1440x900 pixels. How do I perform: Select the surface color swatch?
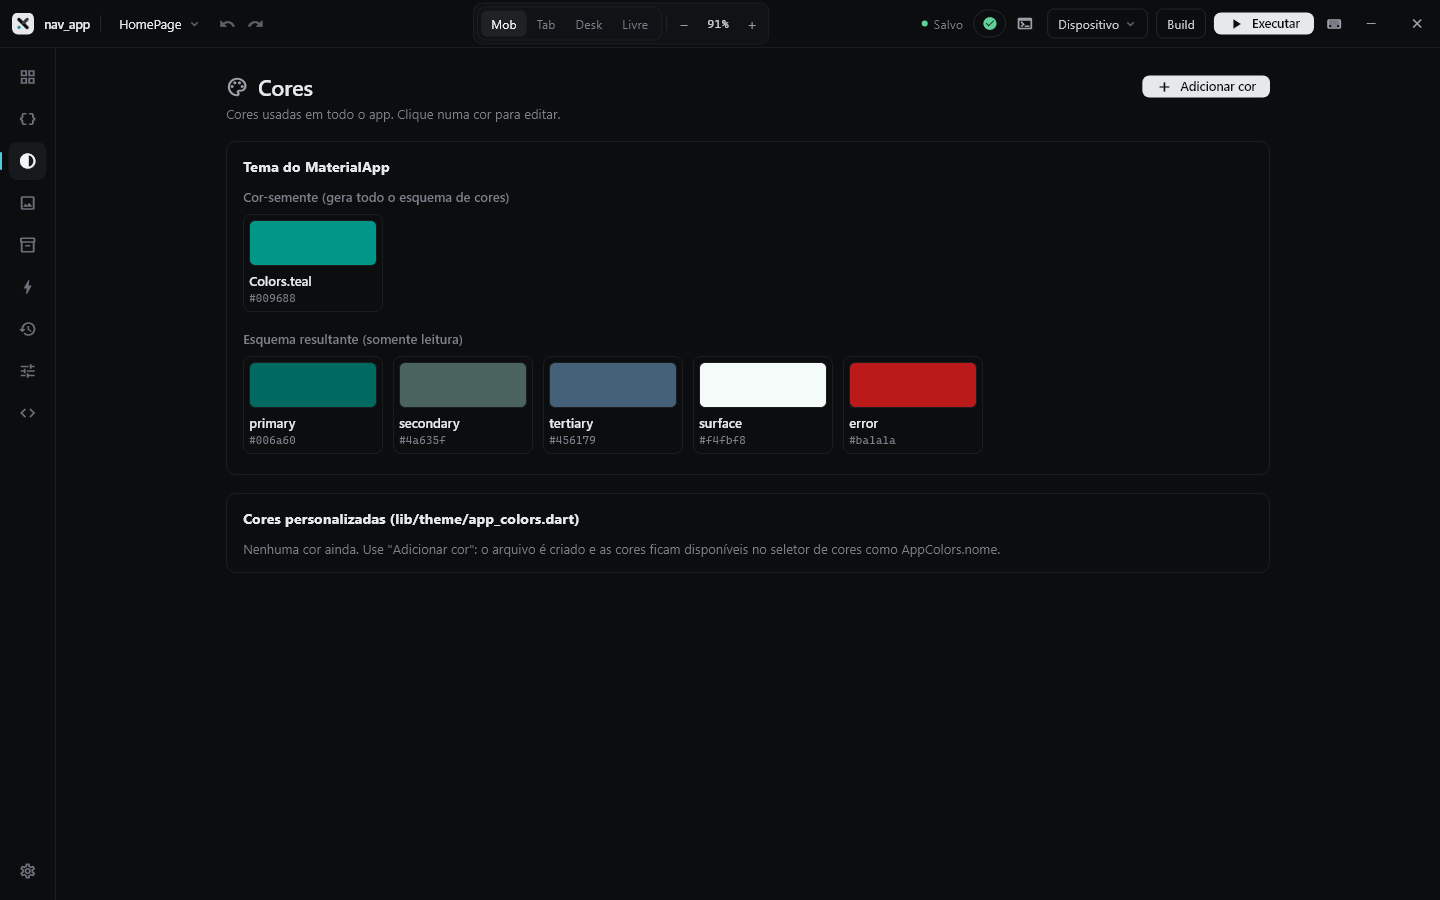point(763,405)
